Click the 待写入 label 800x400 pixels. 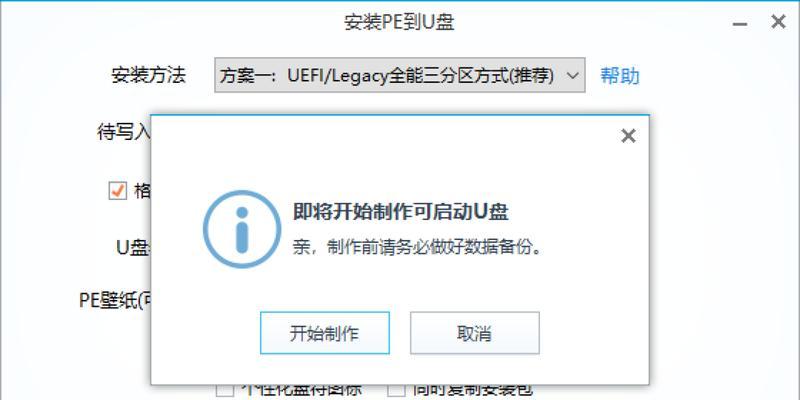[124, 132]
